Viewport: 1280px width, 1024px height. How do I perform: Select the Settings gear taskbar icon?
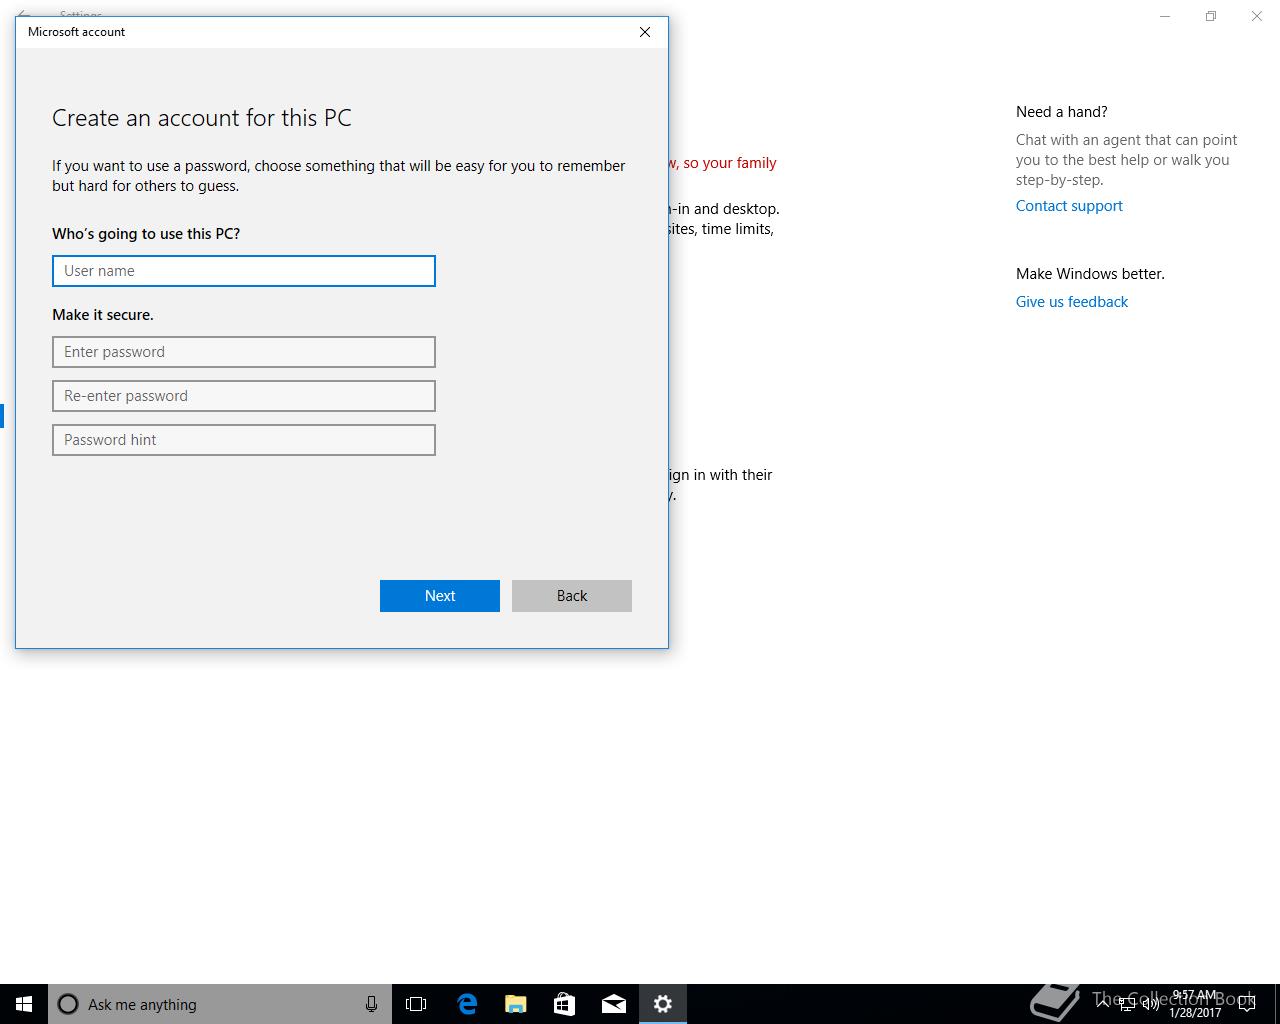coord(662,1004)
